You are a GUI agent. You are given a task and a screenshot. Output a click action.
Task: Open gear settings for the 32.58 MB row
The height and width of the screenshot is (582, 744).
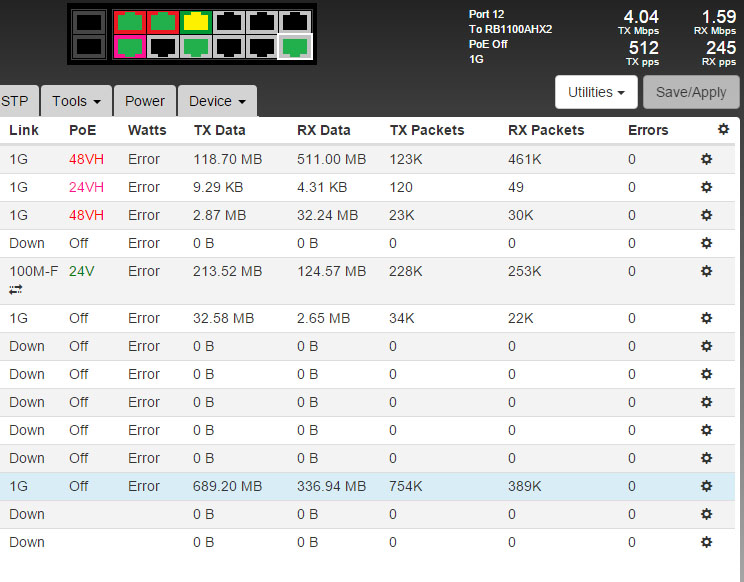click(706, 318)
